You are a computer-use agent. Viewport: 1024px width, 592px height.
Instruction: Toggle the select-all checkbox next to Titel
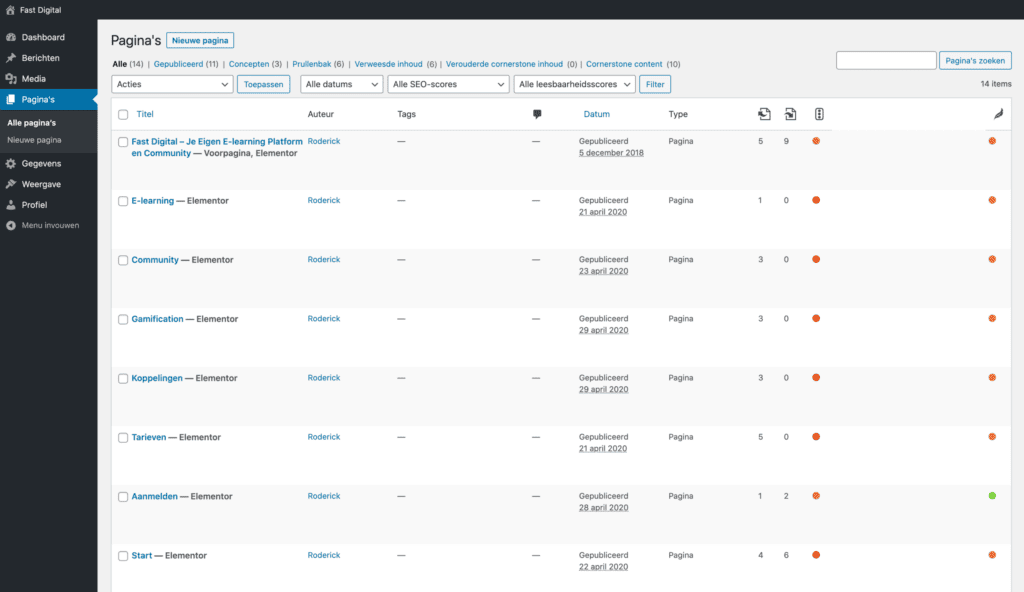123,115
